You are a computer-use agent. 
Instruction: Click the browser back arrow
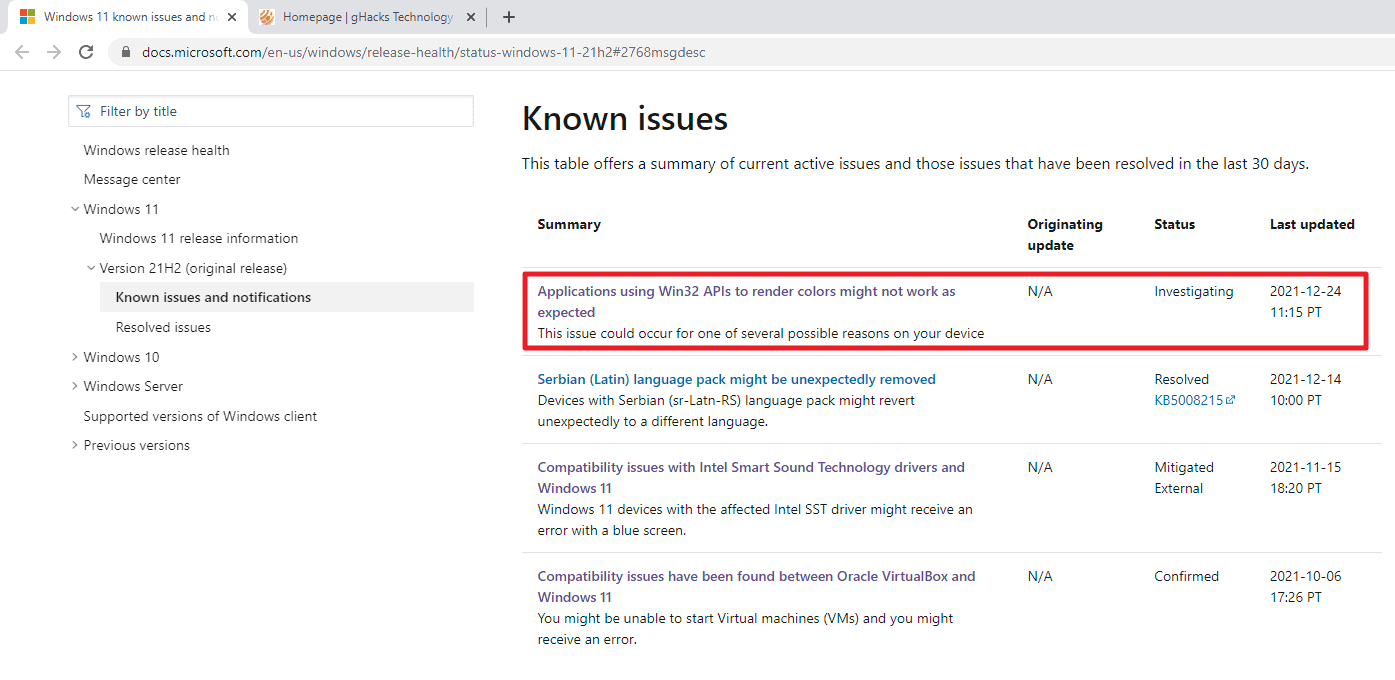tap(21, 52)
